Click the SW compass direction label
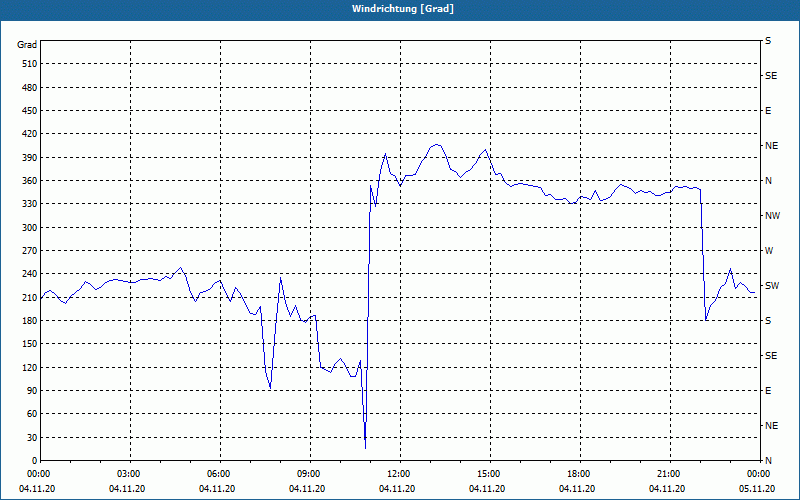Viewport: 800px width, 500px height. (772, 286)
